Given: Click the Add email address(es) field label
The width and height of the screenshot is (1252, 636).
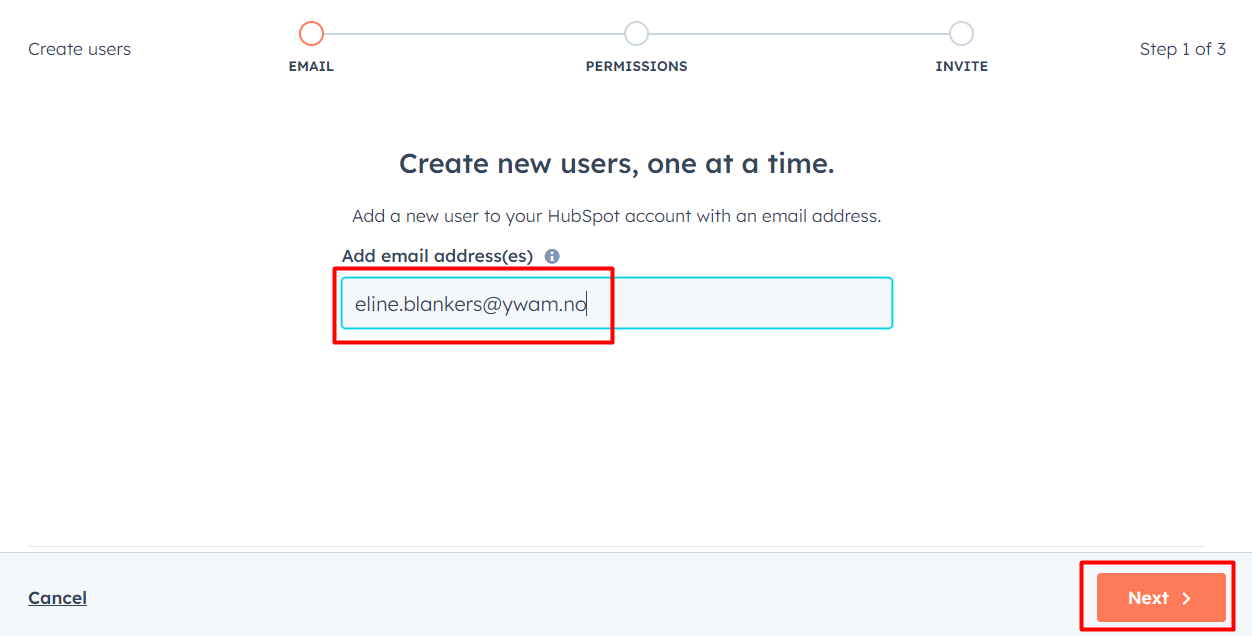Looking at the screenshot, I should [x=437, y=256].
